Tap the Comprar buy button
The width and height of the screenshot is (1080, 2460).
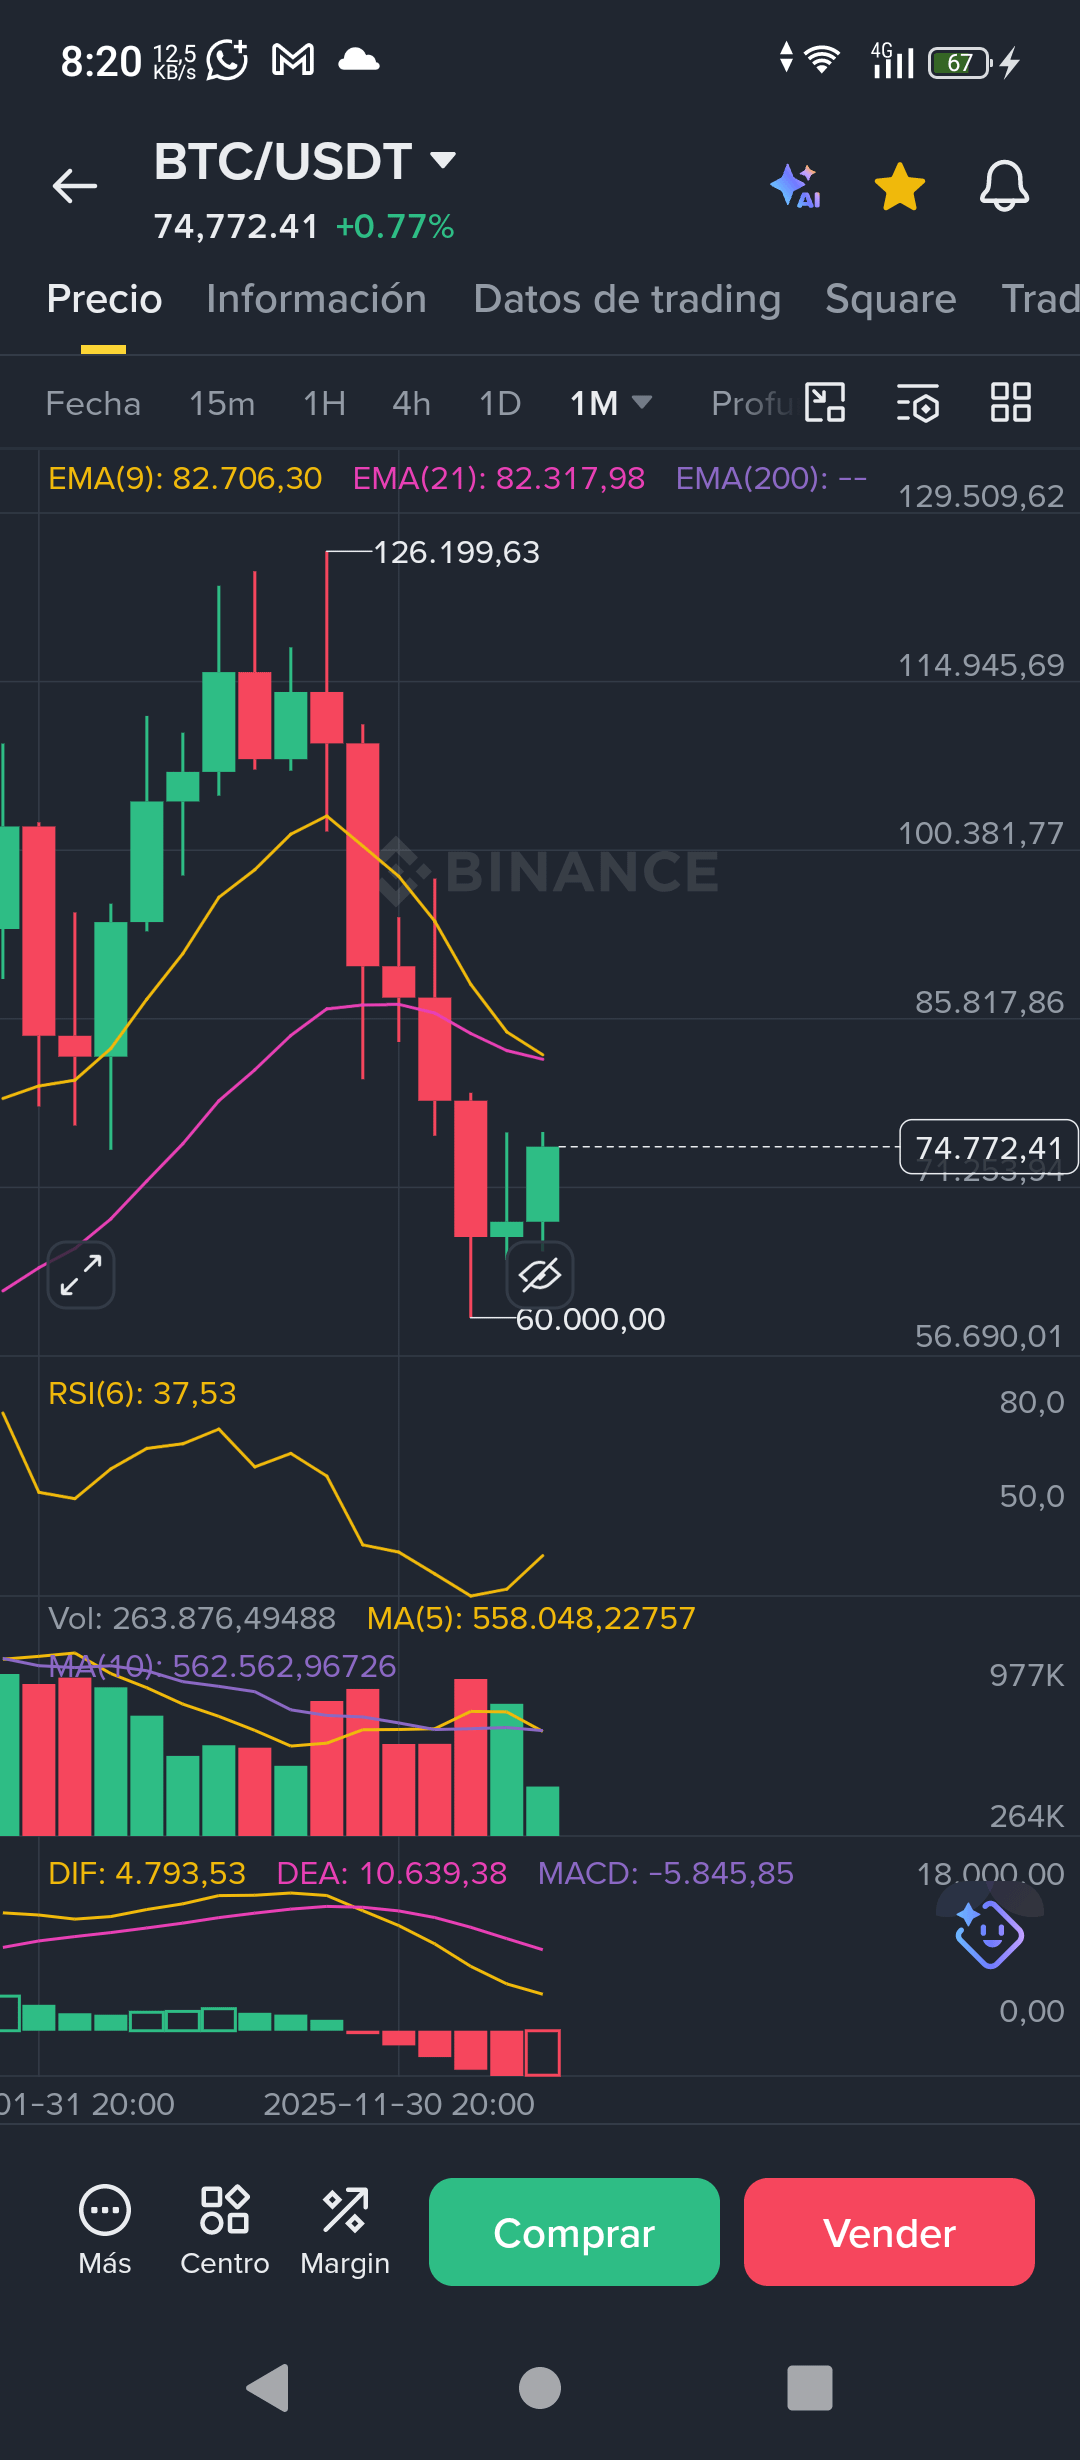pos(574,2232)
